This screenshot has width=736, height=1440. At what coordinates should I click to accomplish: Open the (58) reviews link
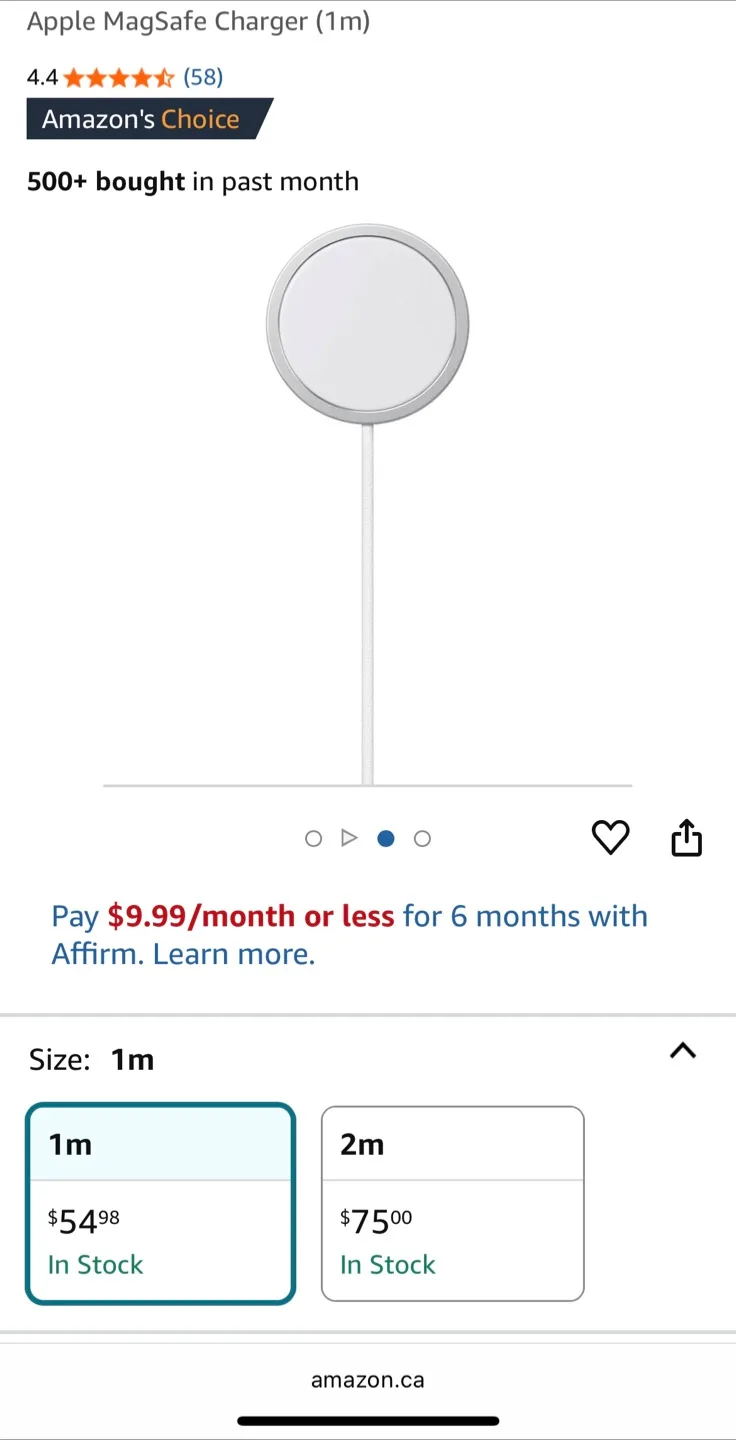pyautogui.click(x=203, y=77)
